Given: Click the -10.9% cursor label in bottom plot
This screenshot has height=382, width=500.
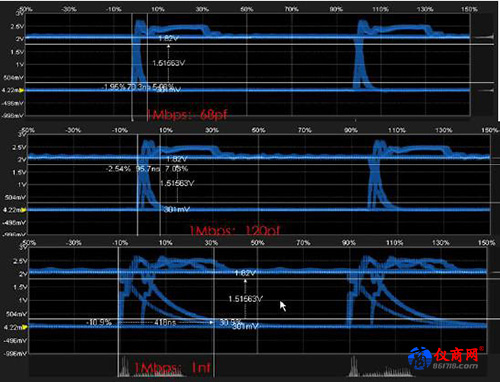Looking at the screenshot, I should [x=99, y=322].
